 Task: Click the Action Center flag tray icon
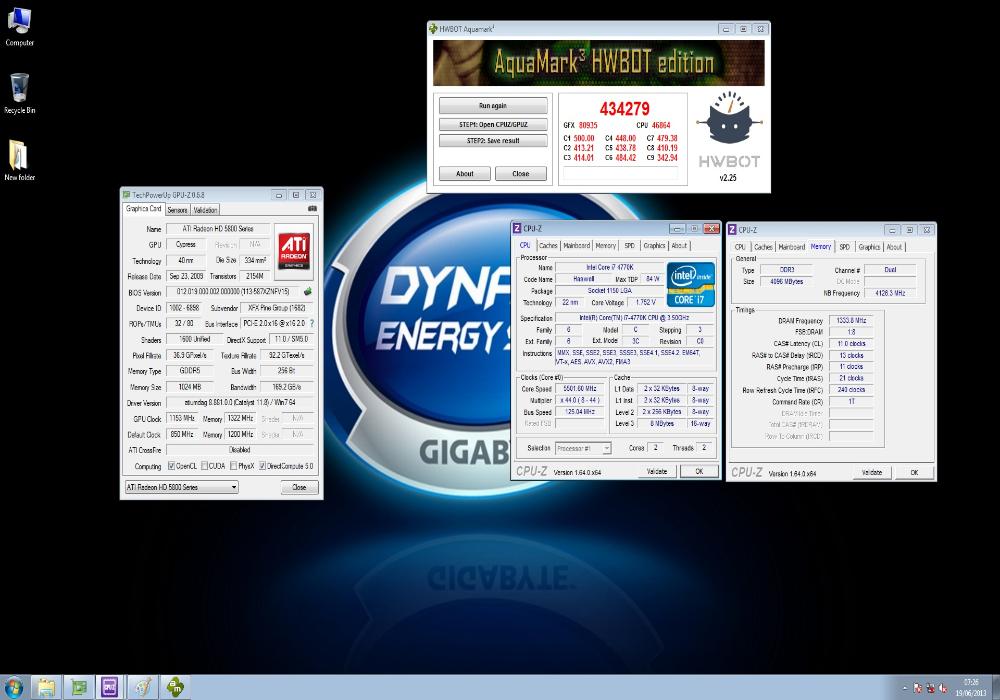point(917,688)
